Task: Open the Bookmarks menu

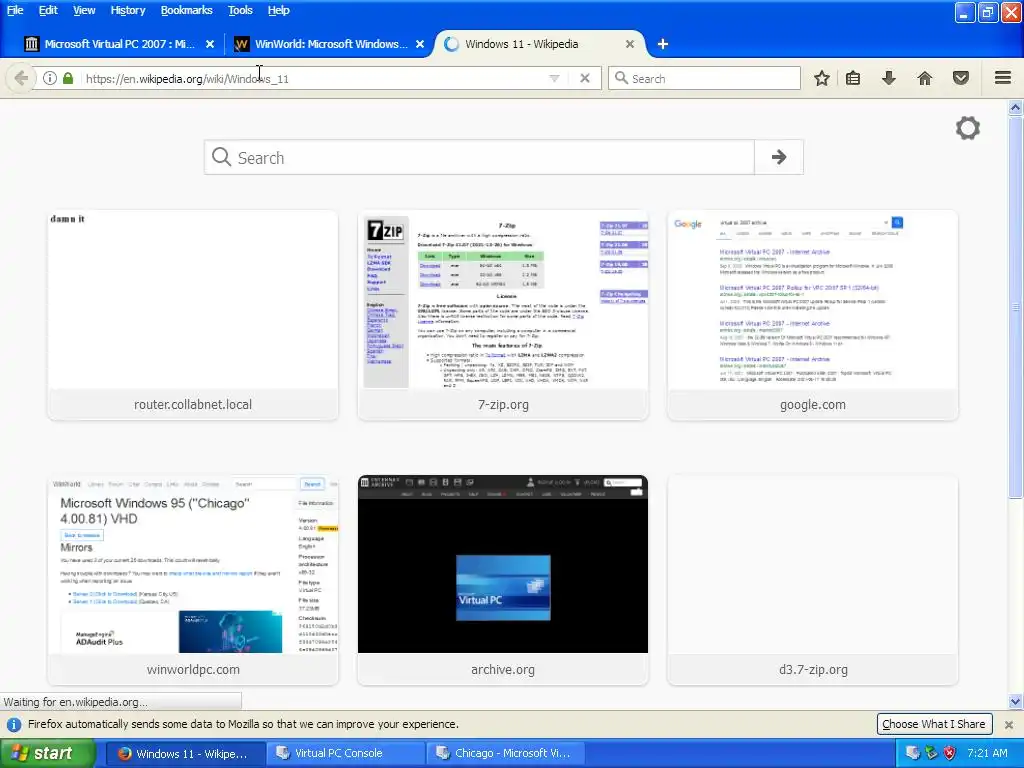Action: (x=186, y=10)
